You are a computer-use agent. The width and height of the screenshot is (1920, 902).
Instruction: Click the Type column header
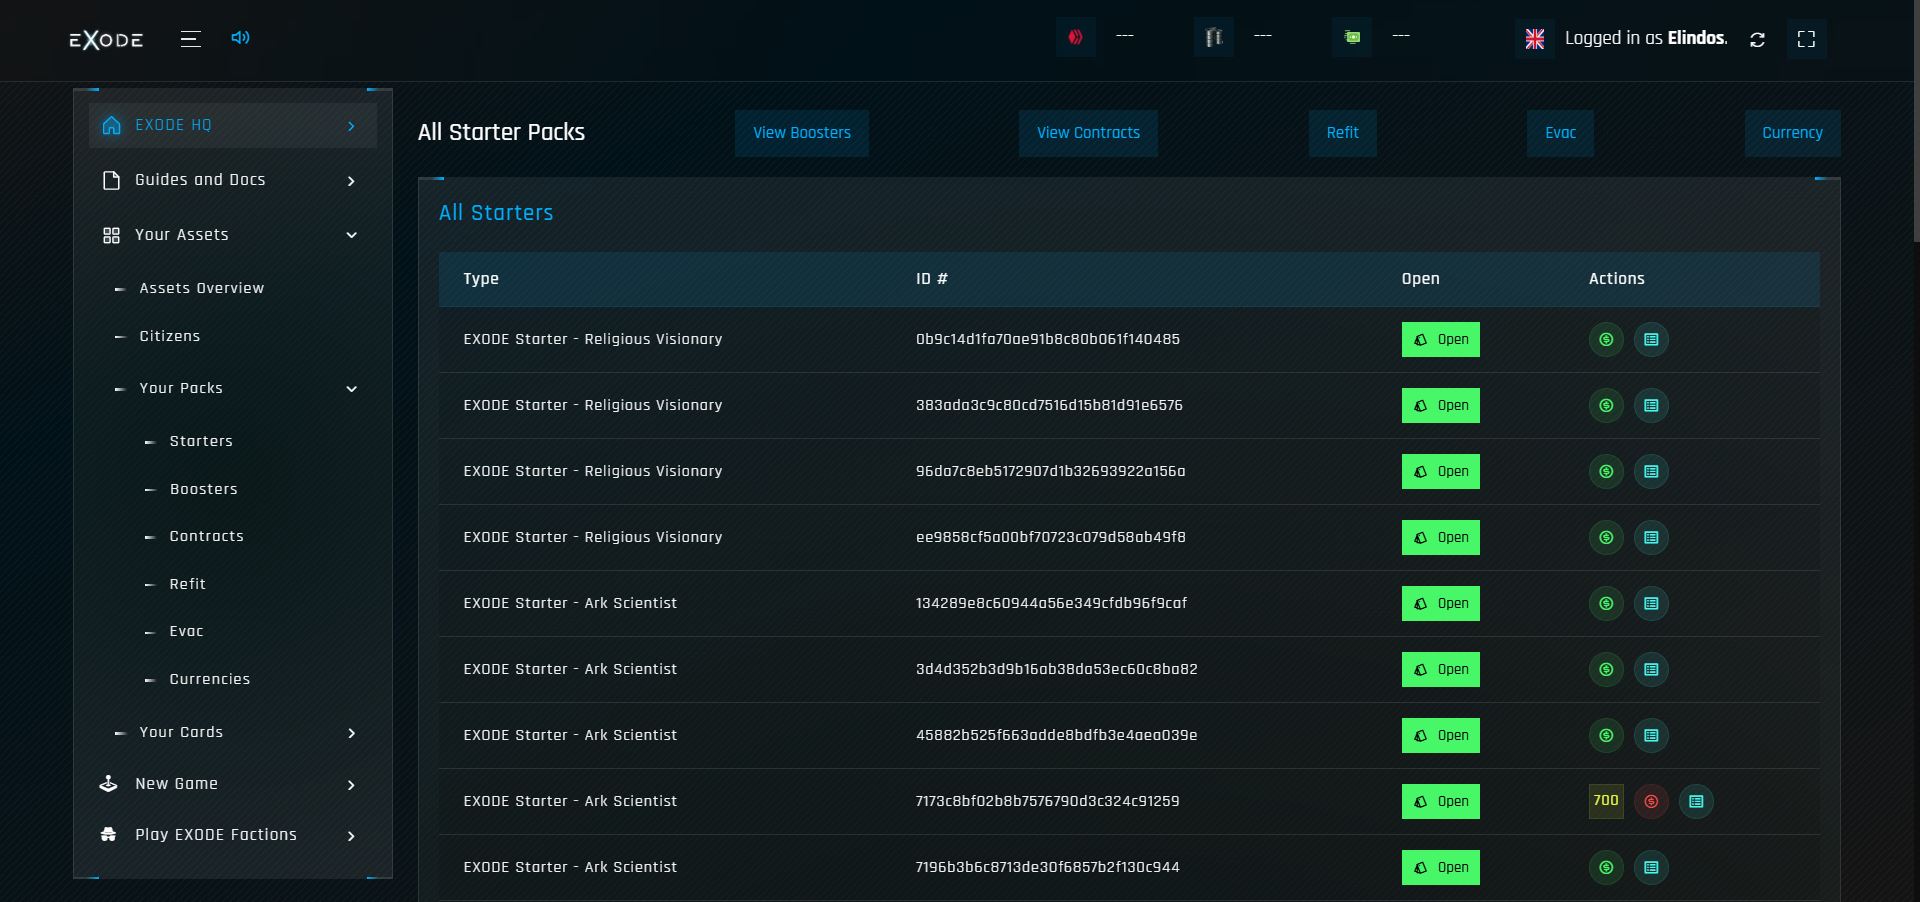click(x=481, y=279)
